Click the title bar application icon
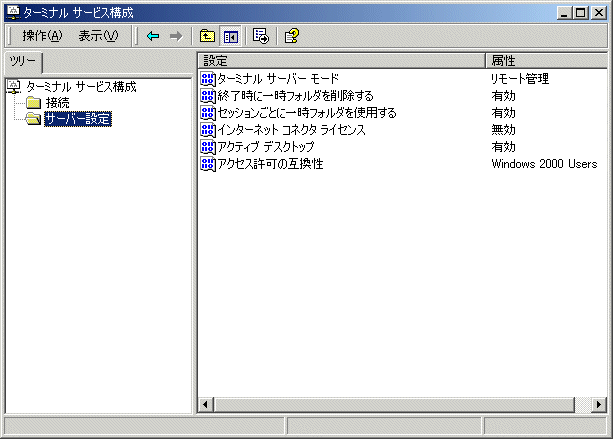 (x=13, y=13)
